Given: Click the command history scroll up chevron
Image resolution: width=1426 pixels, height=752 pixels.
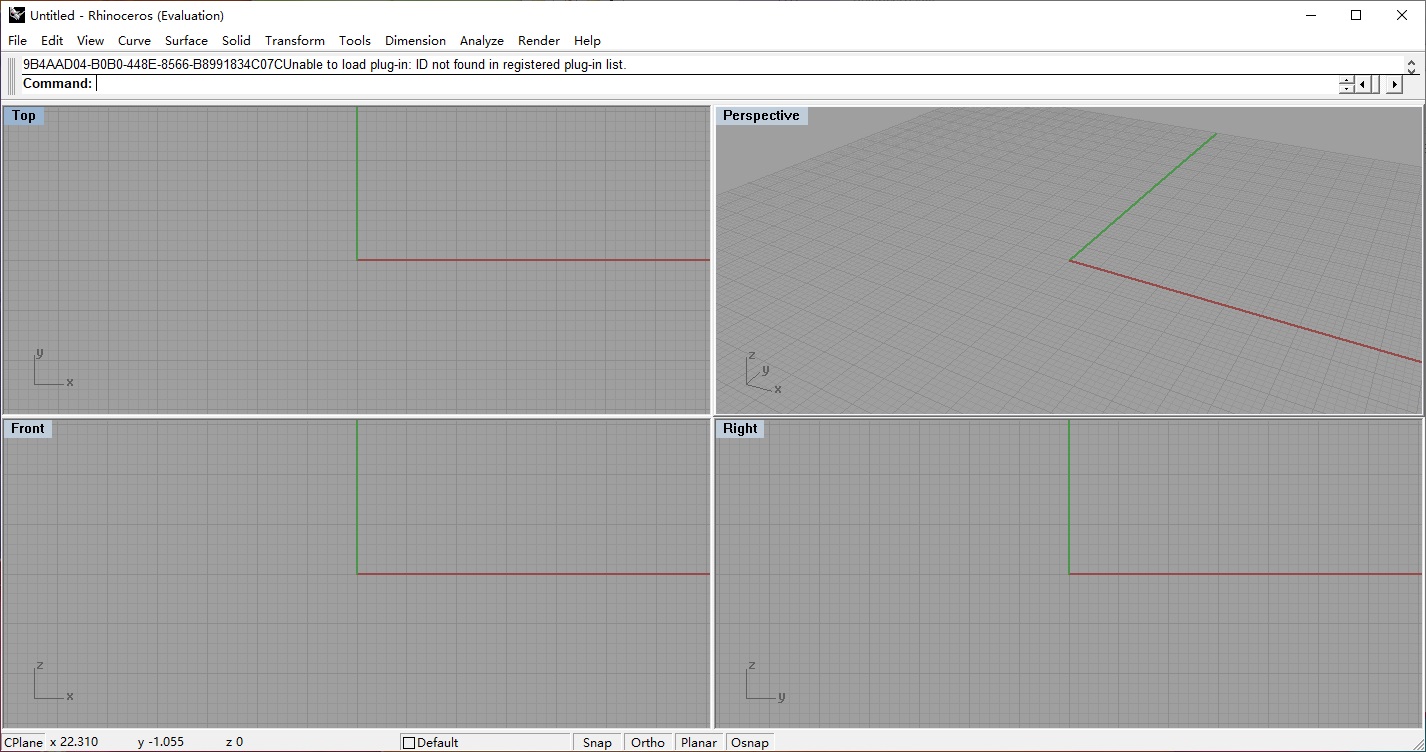Looking at the screenshot, I should tap(1411, 63).
